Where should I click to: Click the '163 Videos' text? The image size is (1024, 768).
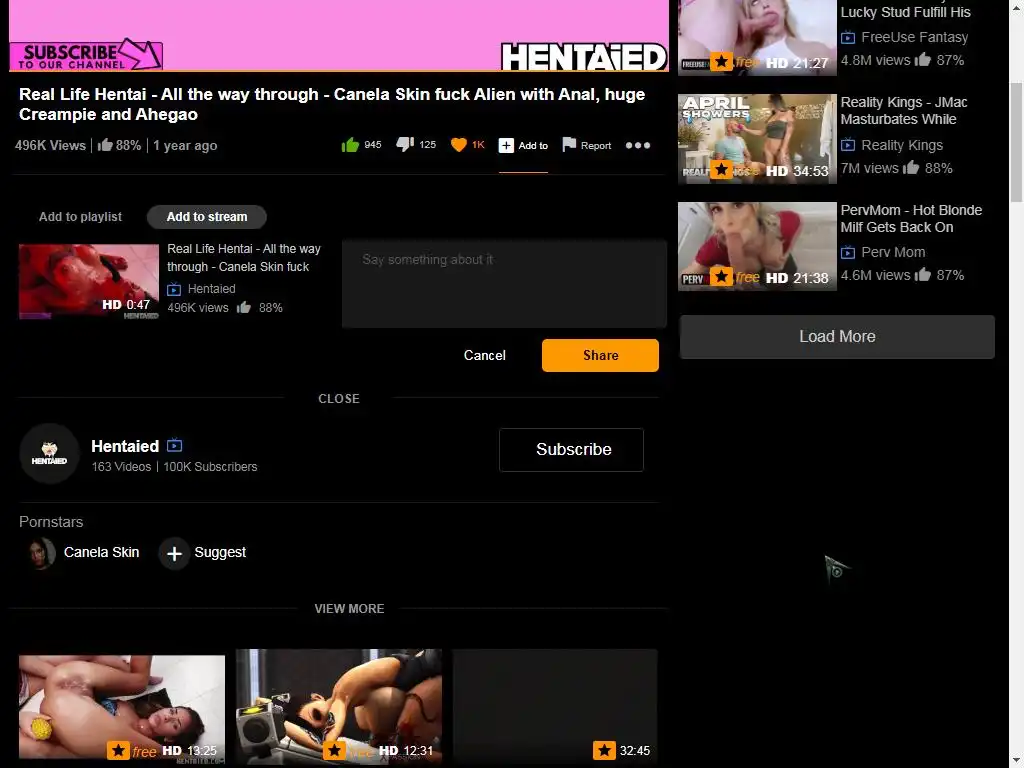[121, 467]
